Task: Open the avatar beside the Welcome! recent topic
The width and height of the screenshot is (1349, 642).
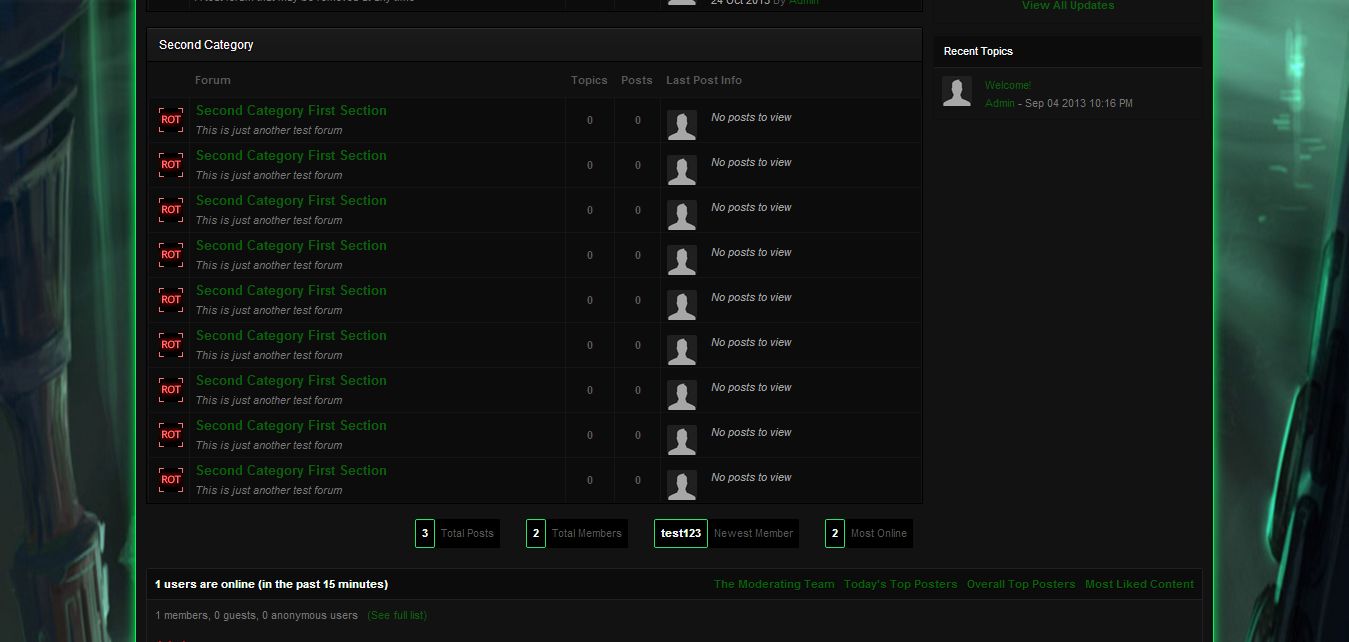Action: point(957,92)
